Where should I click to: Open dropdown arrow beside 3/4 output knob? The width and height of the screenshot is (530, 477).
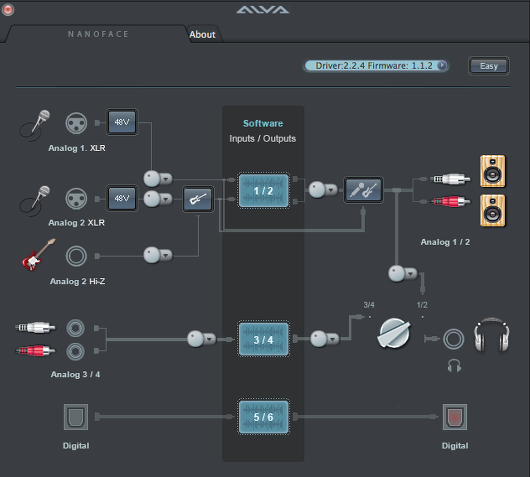[x=333, y=339]
